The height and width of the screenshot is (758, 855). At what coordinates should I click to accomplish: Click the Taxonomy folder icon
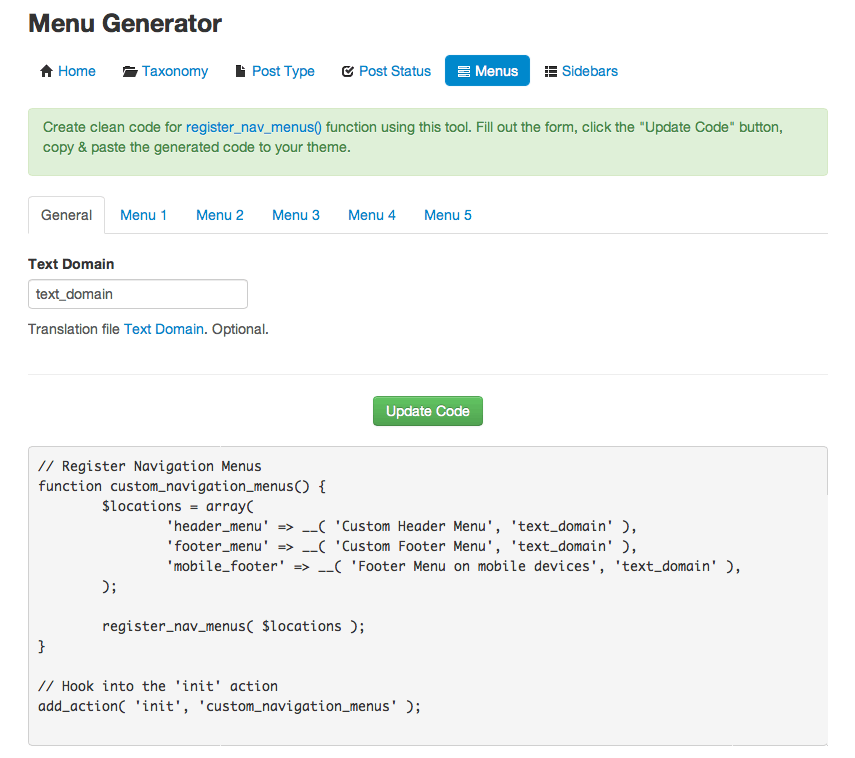click(x=130, y=71)
